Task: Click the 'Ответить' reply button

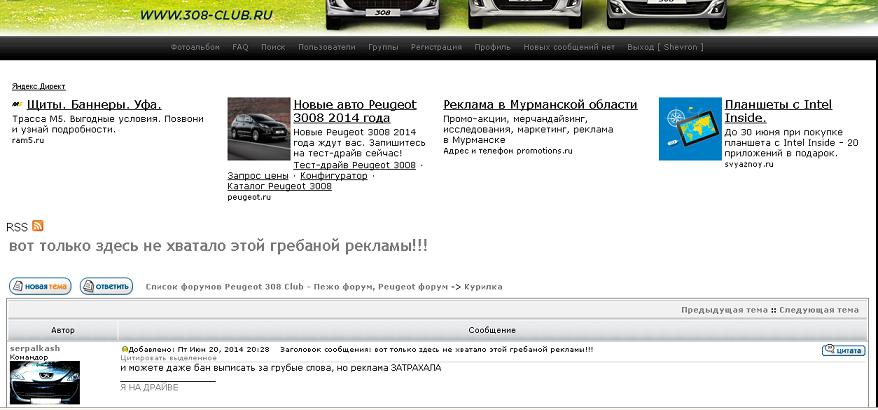Action: pyautogui.click(x=107, y=287)
